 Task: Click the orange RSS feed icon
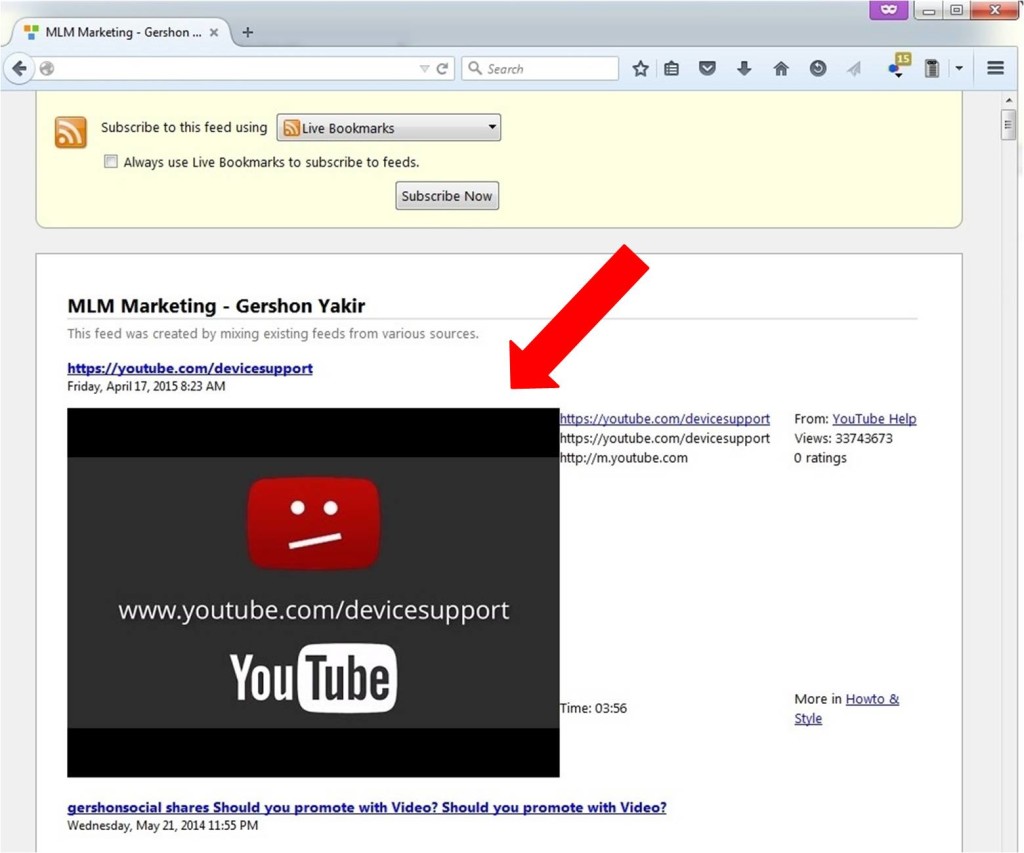tap(71, 133)
